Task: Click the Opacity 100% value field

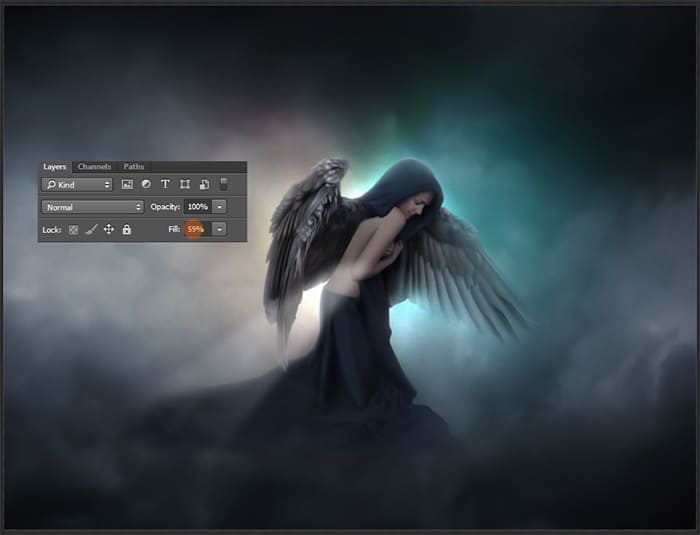Action: click(x=197, y=207)
